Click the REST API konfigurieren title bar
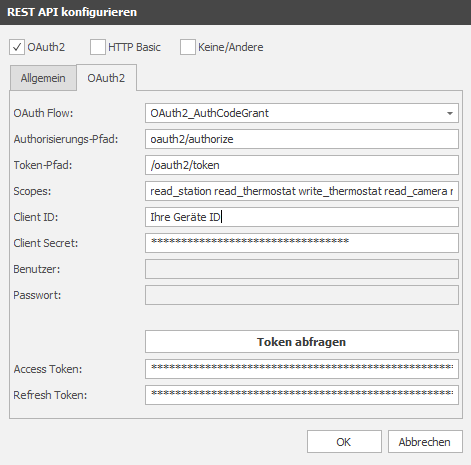Image resolution: width=471 pixels, height=465 pixels. pyautogui.click(x=235, y=12)
